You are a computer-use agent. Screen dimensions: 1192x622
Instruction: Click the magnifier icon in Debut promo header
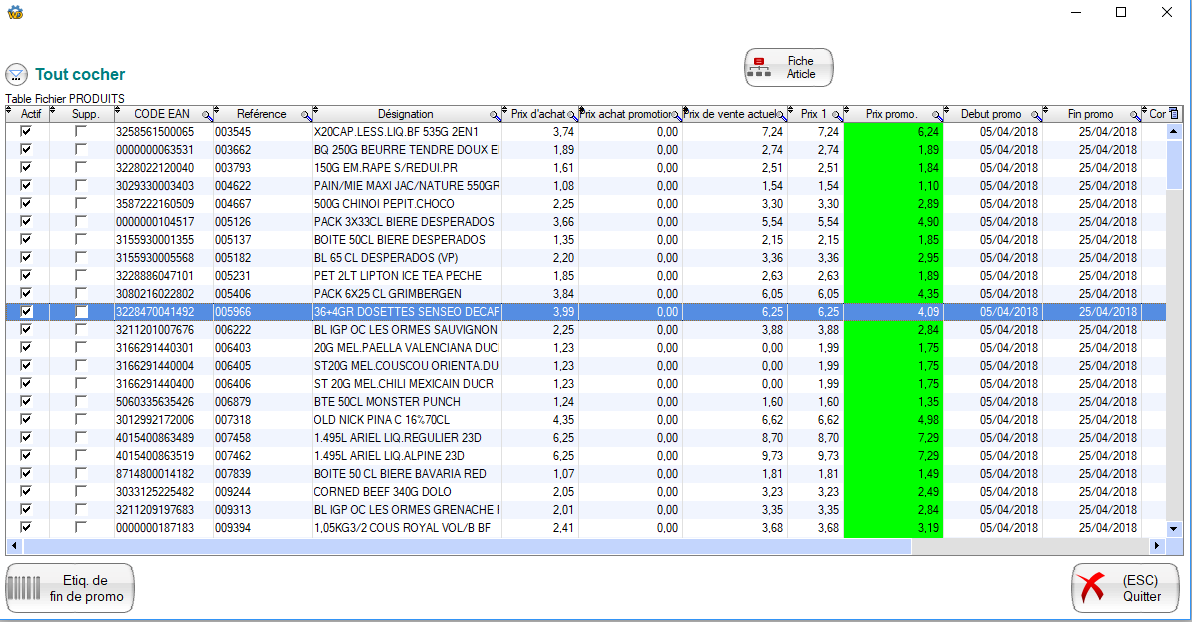(1037, 115)
